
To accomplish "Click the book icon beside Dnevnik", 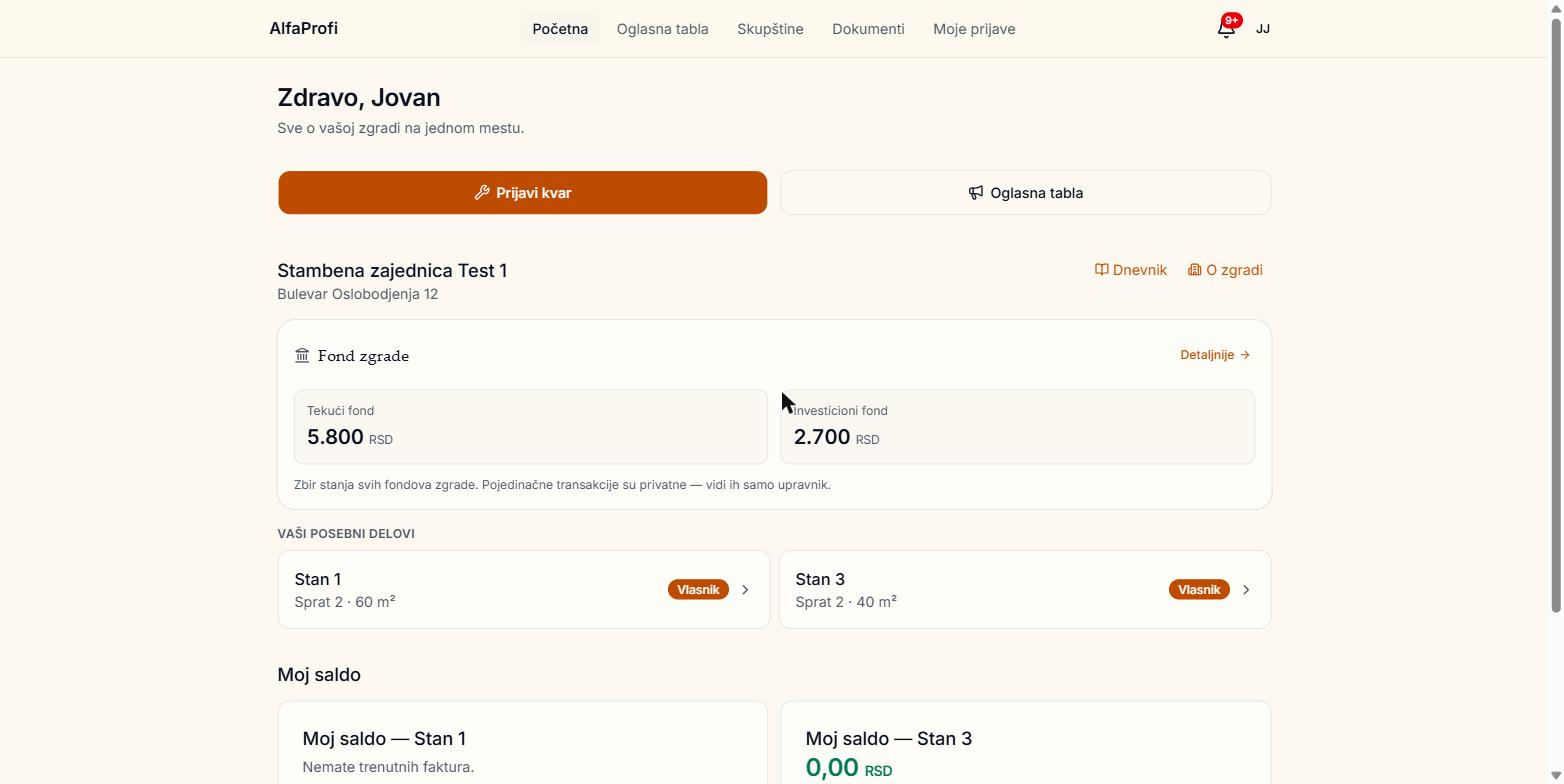I will (1102, 270).
